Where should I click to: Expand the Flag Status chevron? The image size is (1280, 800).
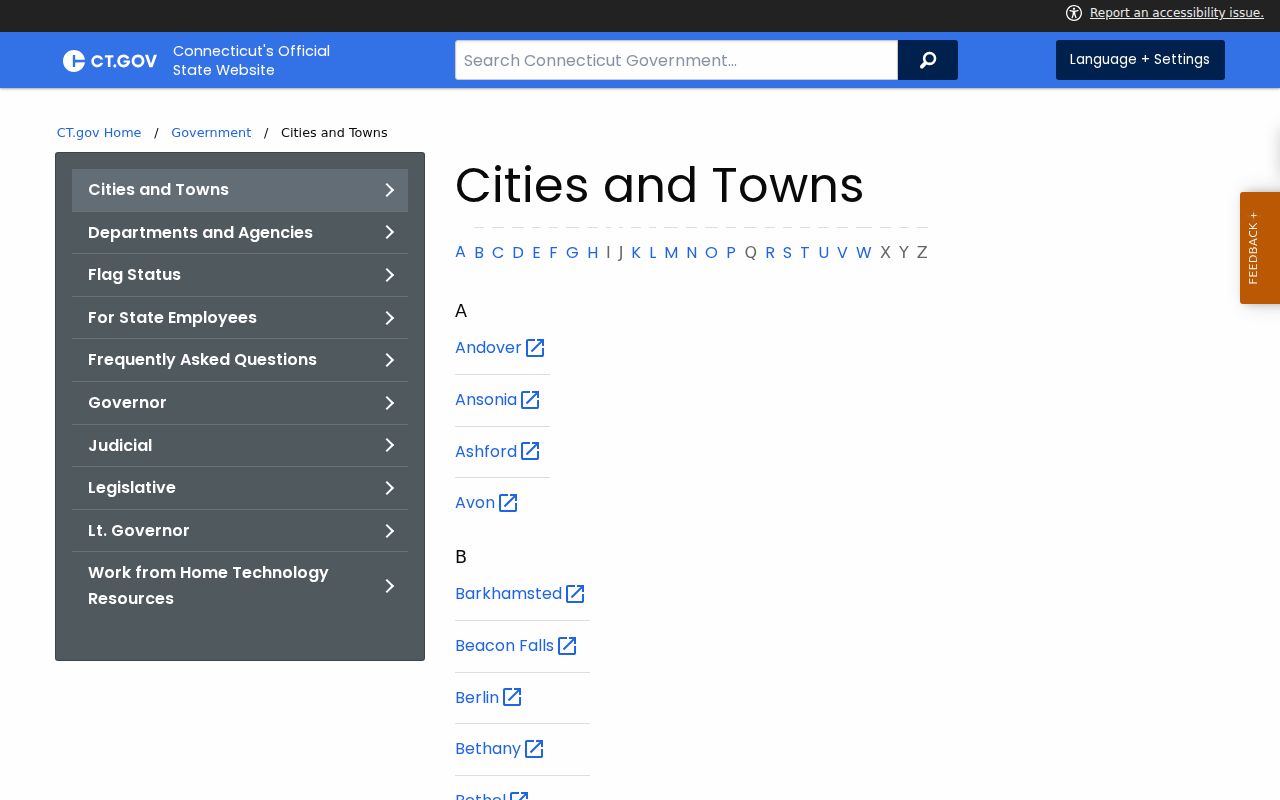(x=390, y=275)
